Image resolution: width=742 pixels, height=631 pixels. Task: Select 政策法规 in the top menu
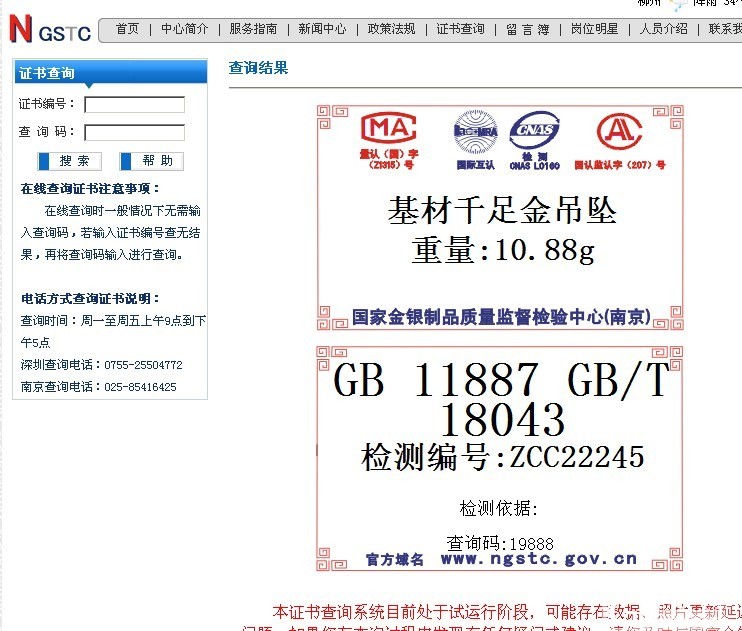(391, 29)
